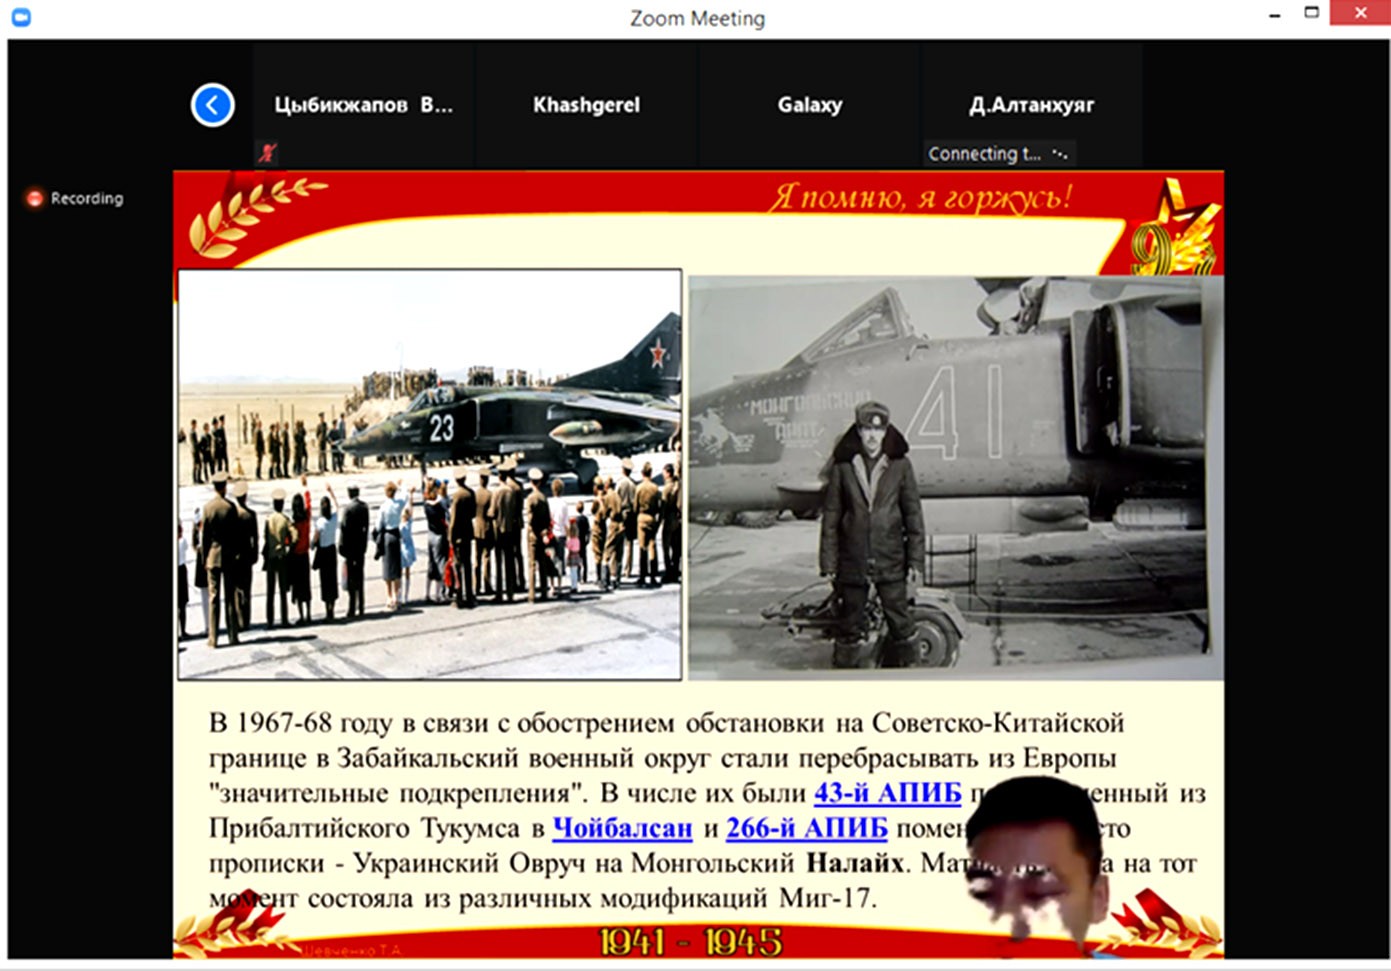Click the Zoom app icon in title bar
Image resolution: width=1391 pixels, height=971 pixels.
[21, 17]
